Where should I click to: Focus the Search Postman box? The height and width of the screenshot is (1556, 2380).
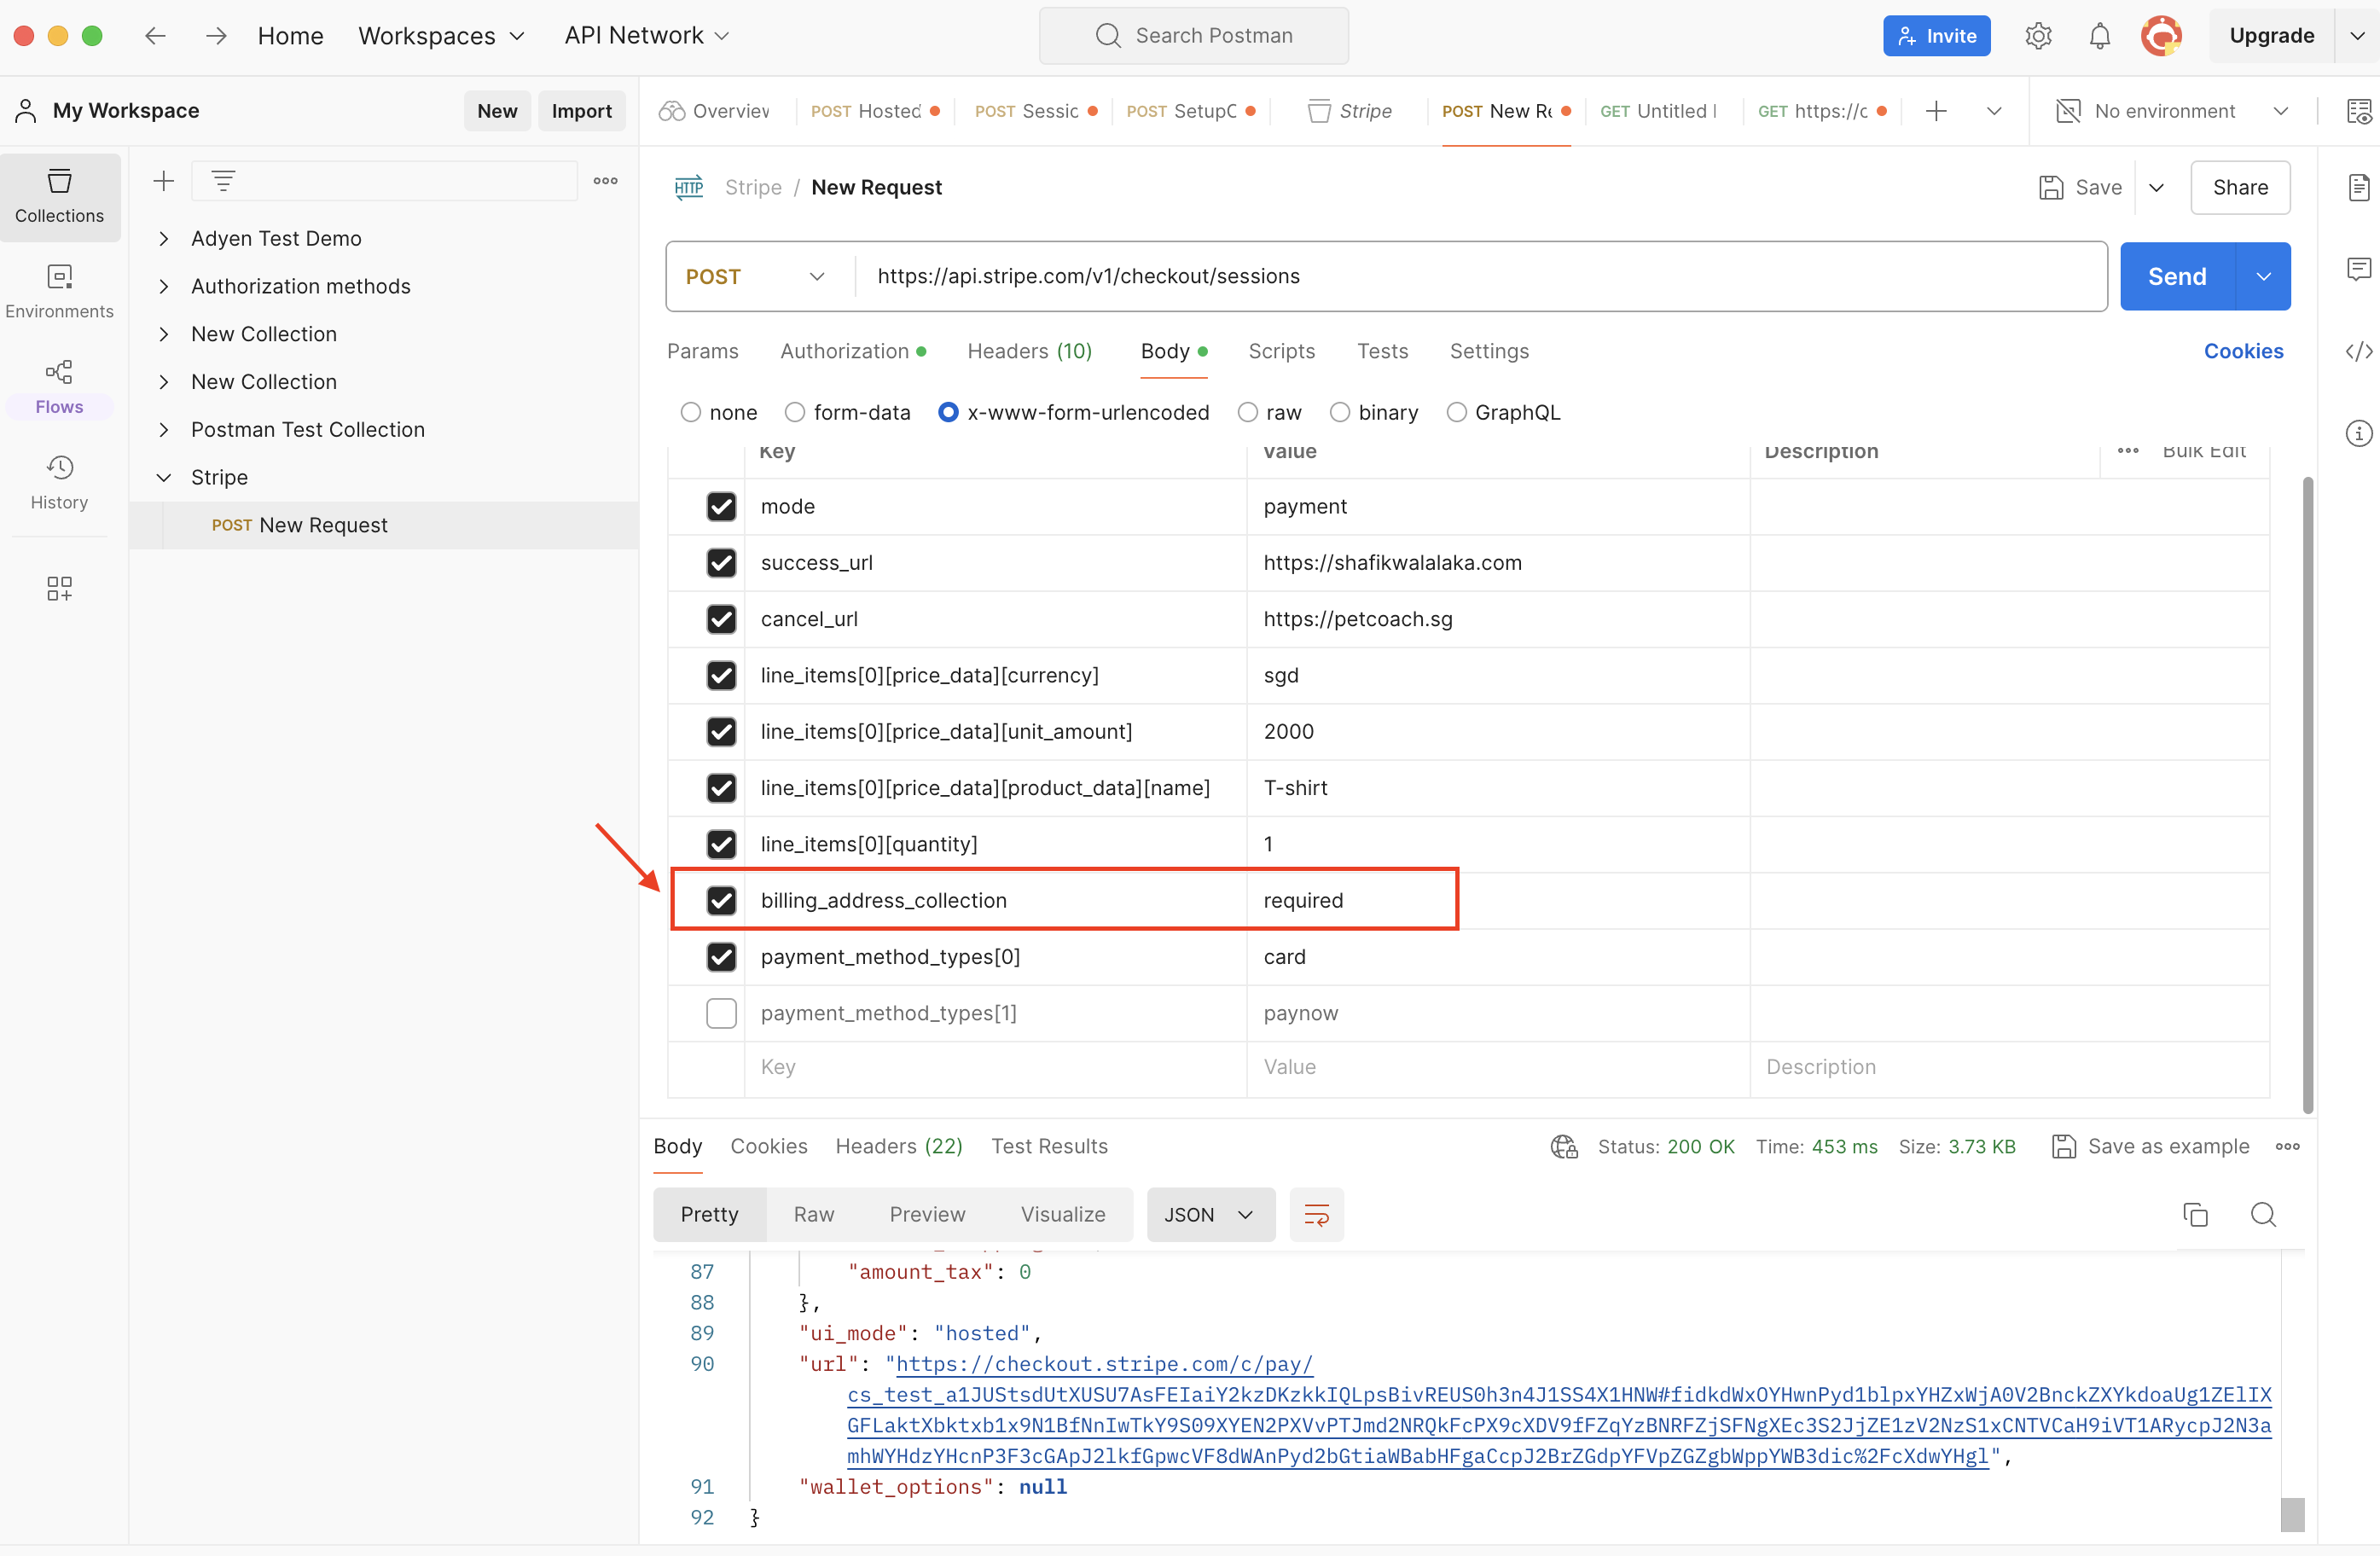[1193, 36]
